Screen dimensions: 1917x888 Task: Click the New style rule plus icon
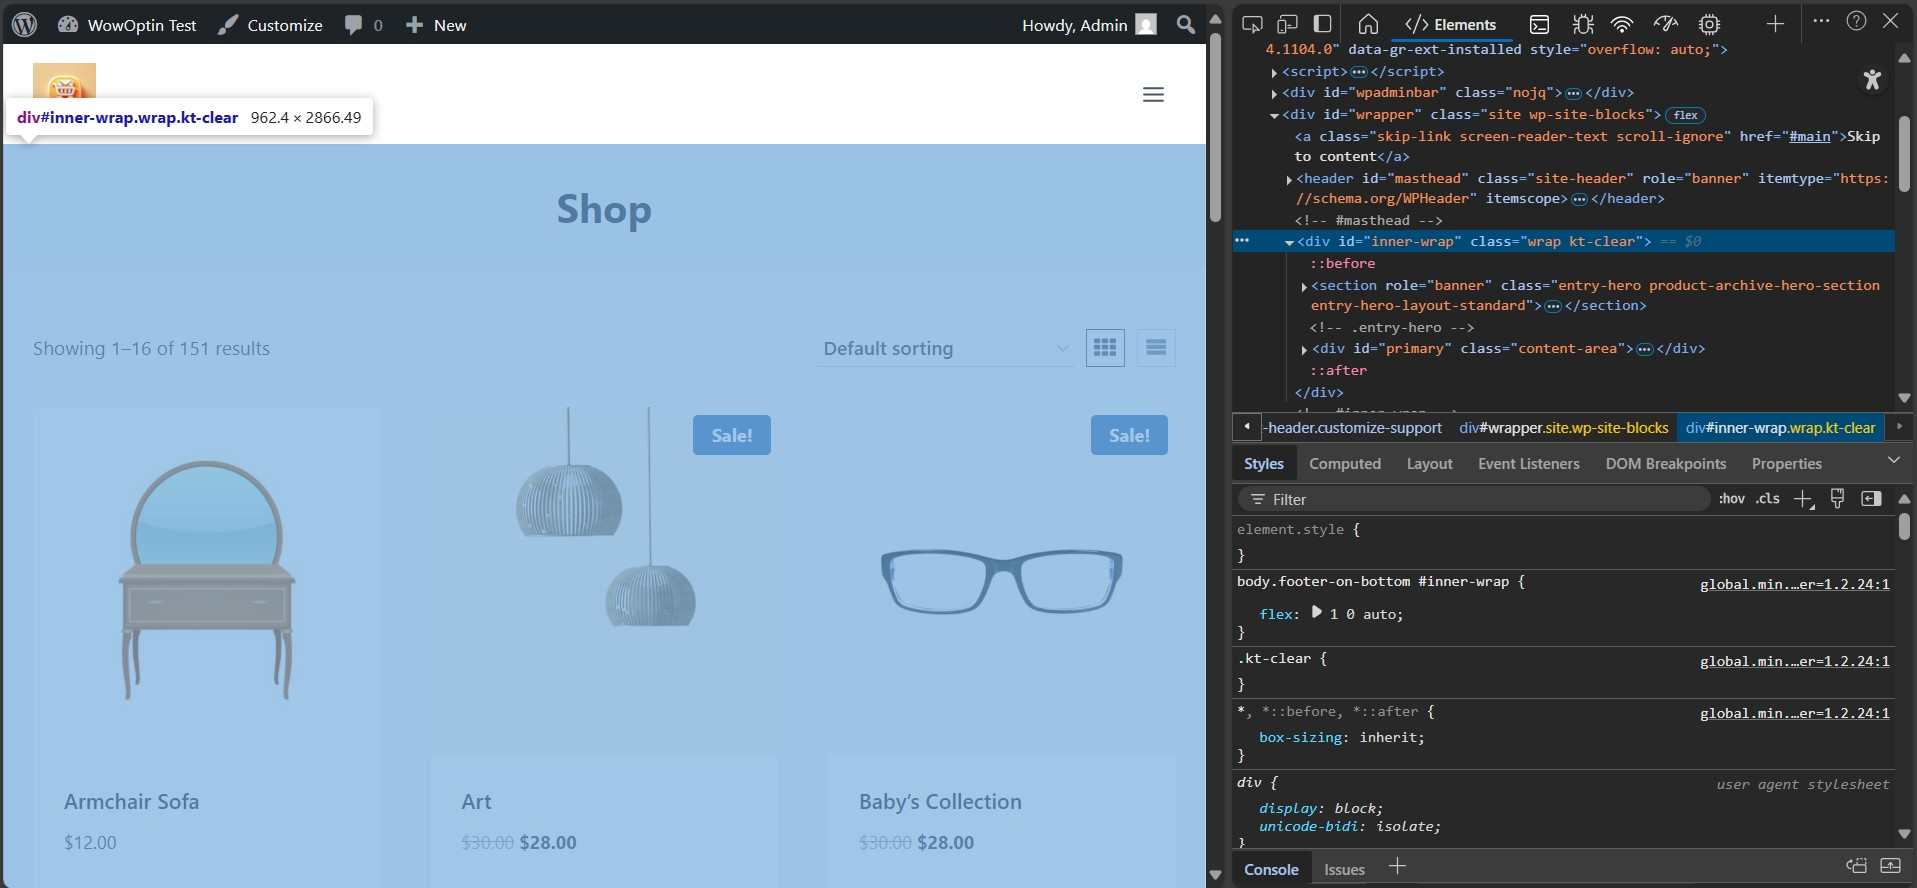coord(1803,499)
